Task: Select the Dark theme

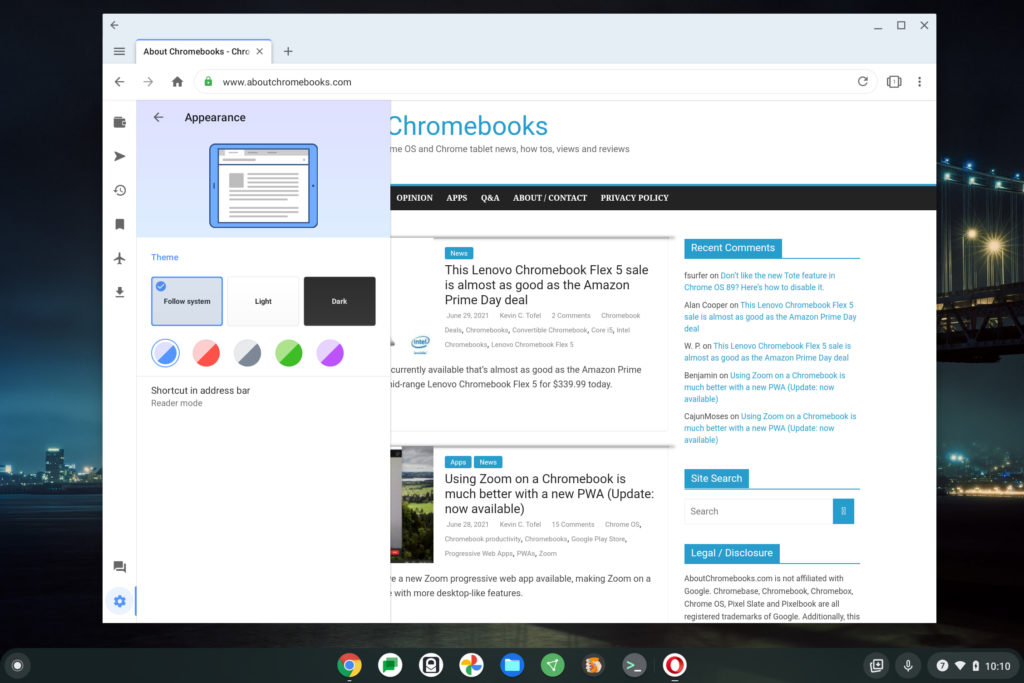Action: click(340, 301)
